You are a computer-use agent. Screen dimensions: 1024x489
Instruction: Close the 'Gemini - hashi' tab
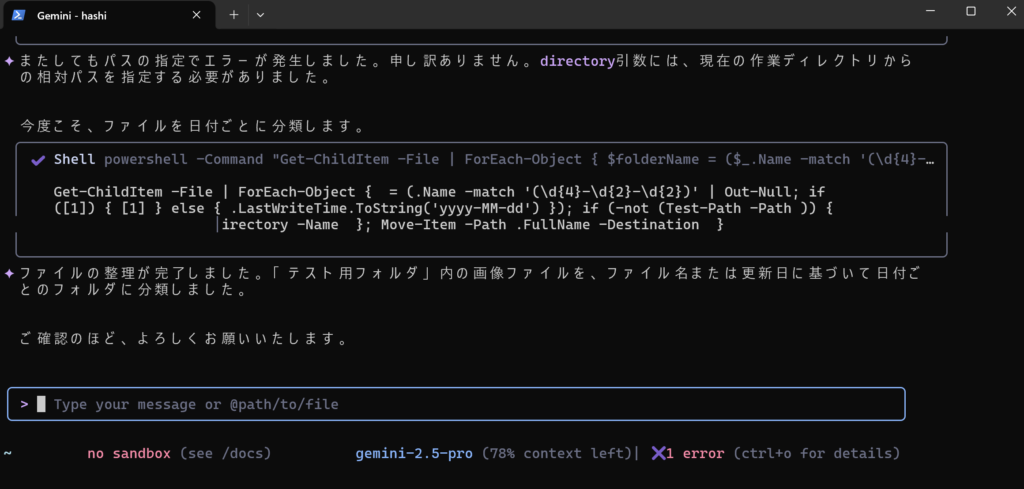[197, 15]
